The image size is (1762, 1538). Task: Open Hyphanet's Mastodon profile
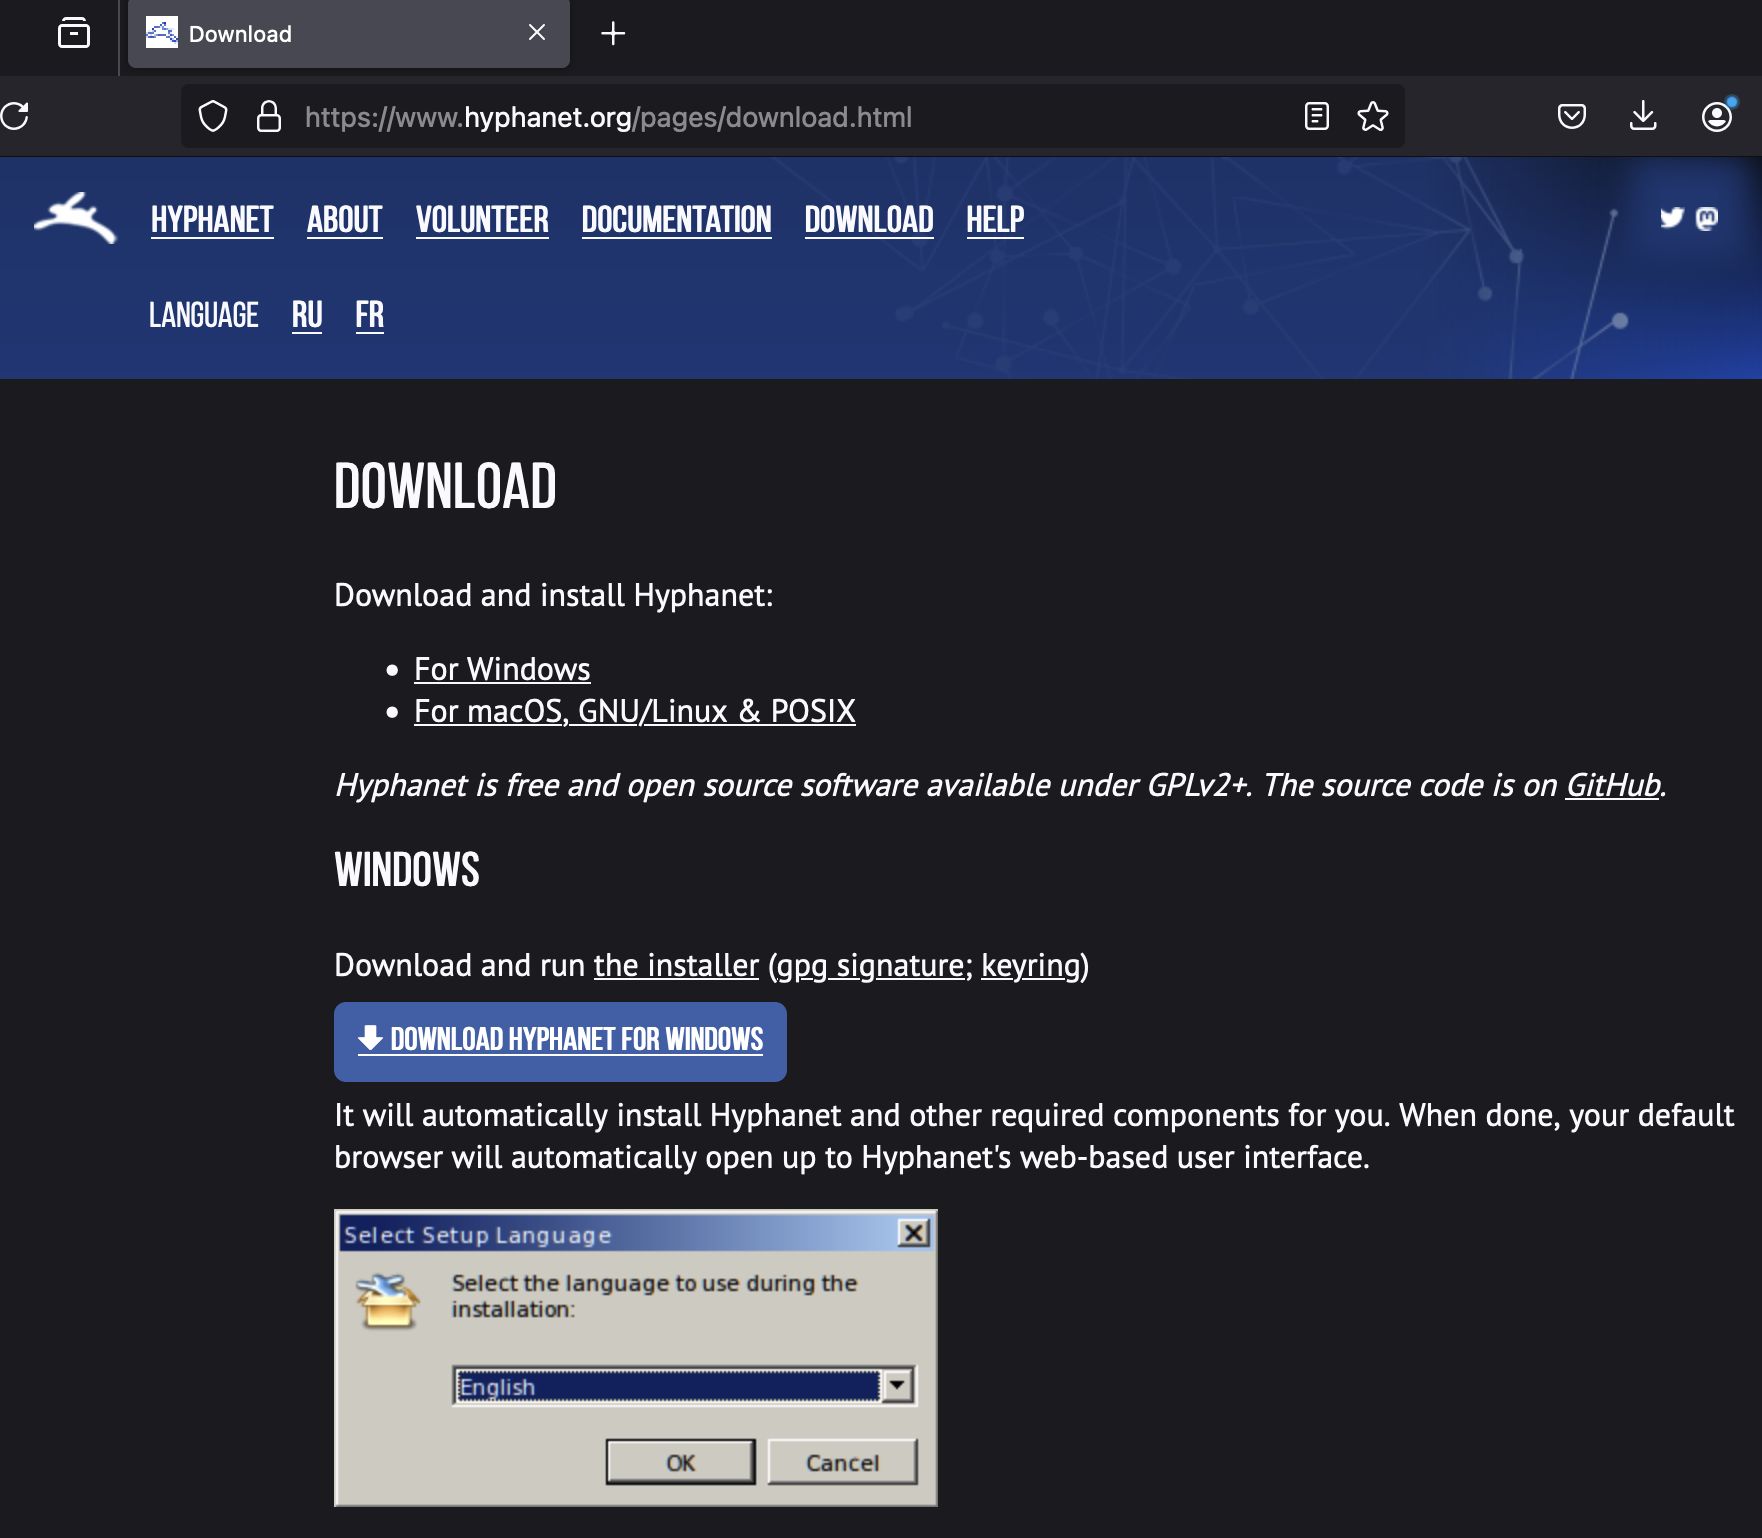pos(1709,218)
